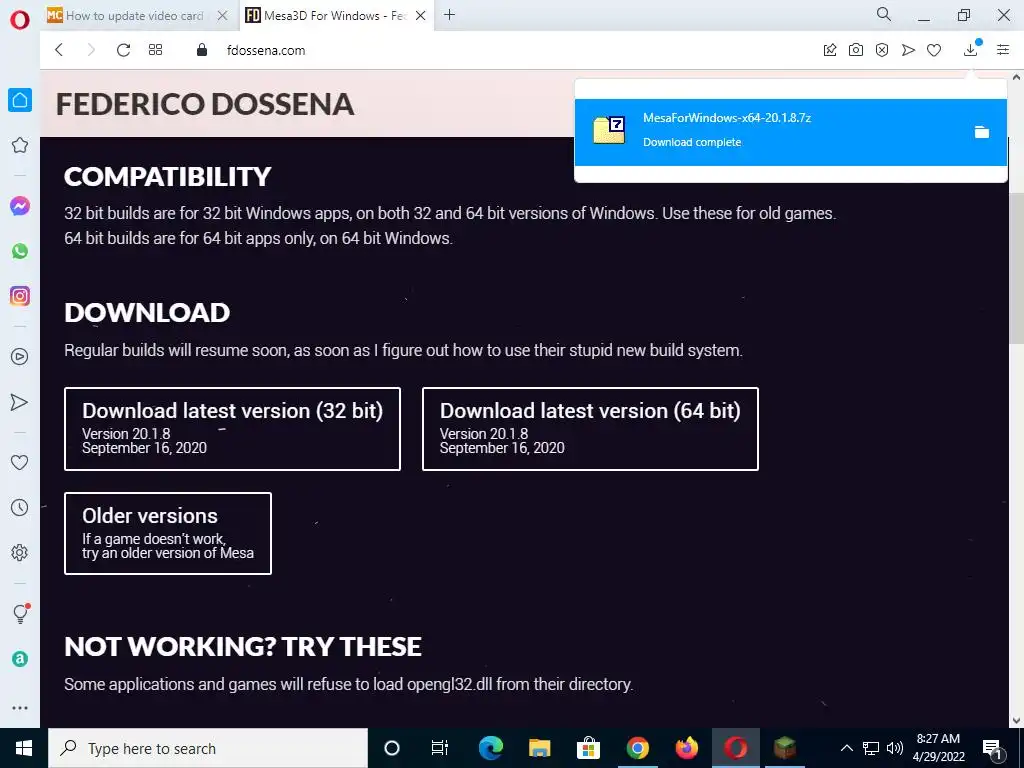Add the page to bookmarks with the toolbar heart
This screenshot has width=1024, height=768.
[x=934, y=50]
